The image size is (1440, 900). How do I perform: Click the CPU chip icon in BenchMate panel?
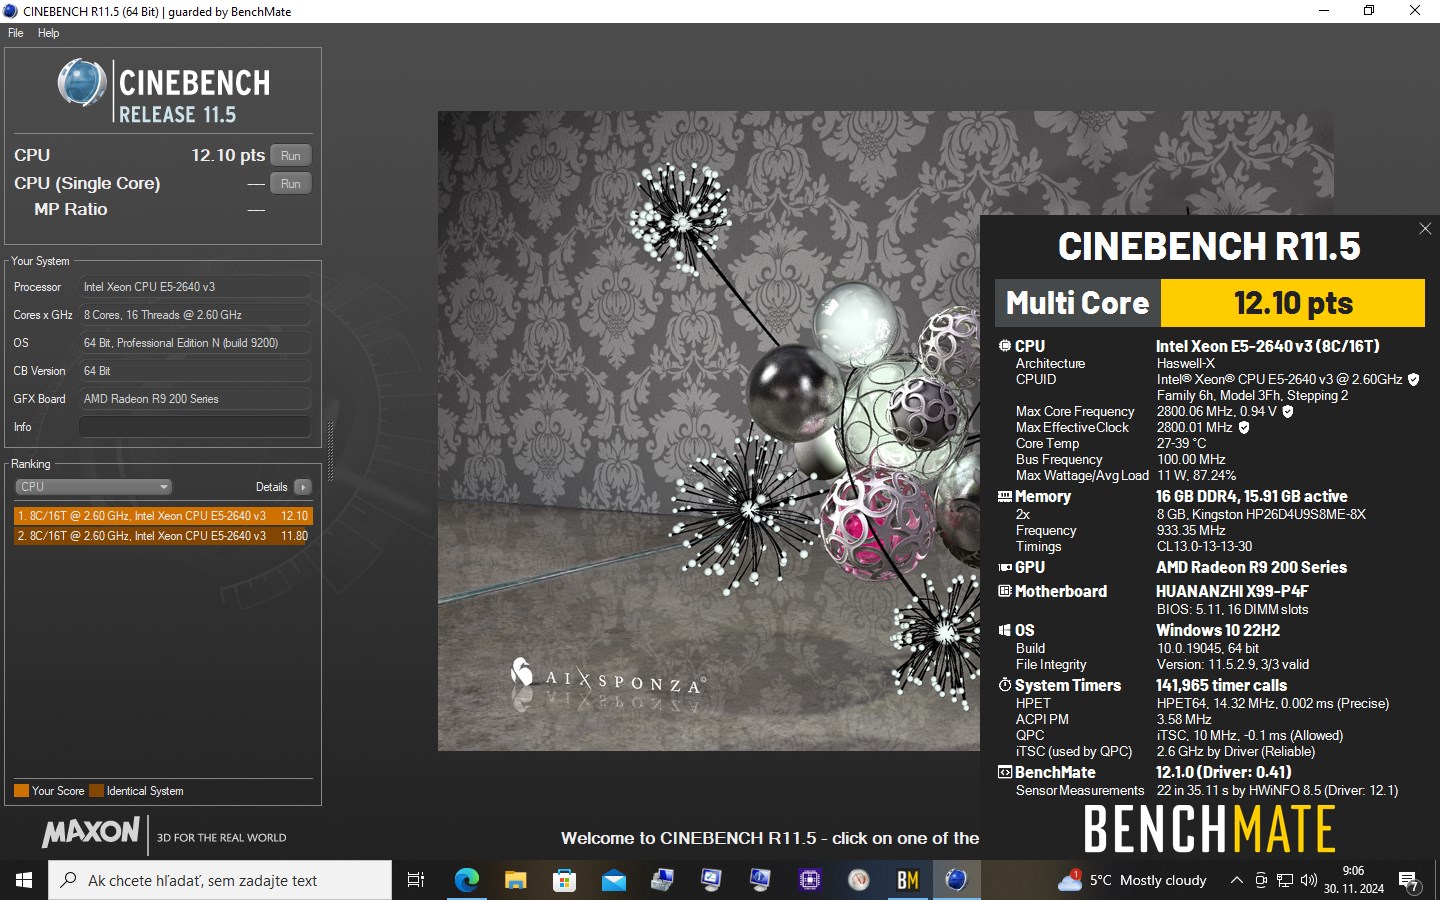(x=1005, y=346)
